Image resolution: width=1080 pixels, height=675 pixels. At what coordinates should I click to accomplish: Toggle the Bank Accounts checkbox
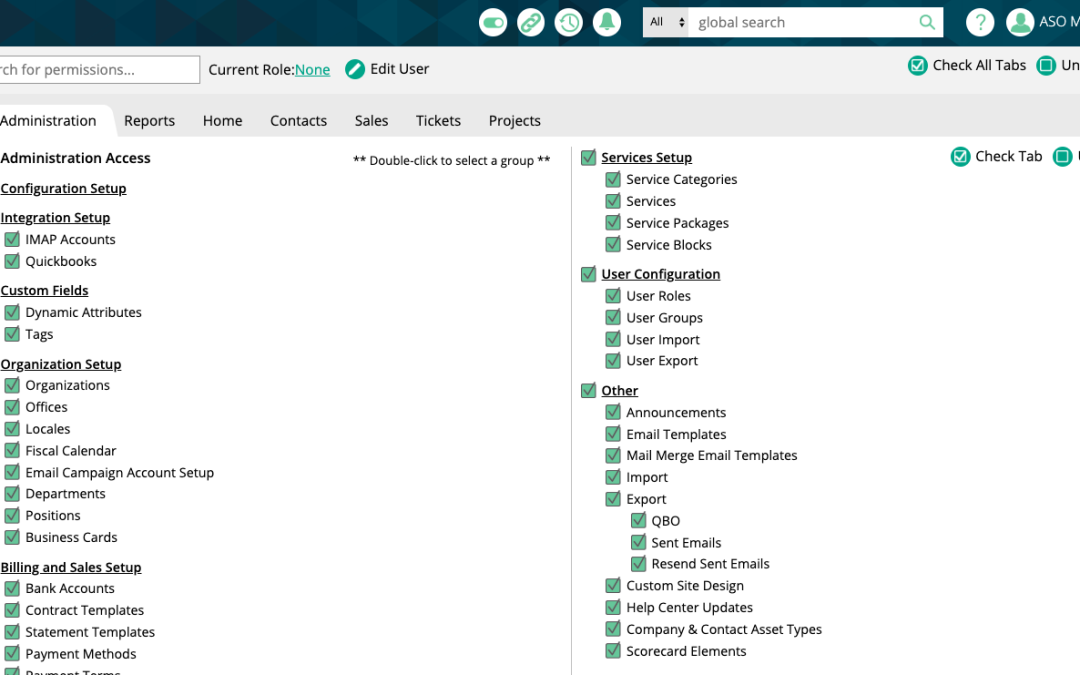12,588
